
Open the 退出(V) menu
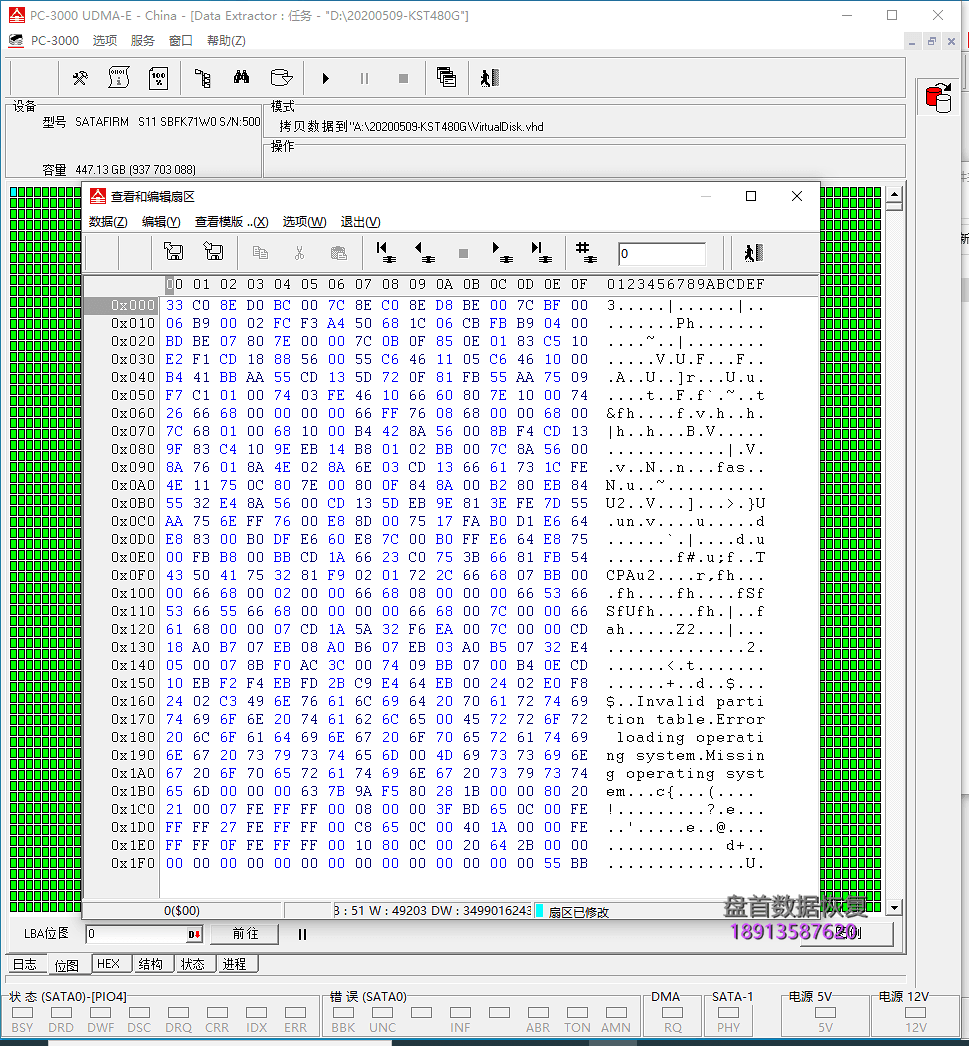coord(360,222)
